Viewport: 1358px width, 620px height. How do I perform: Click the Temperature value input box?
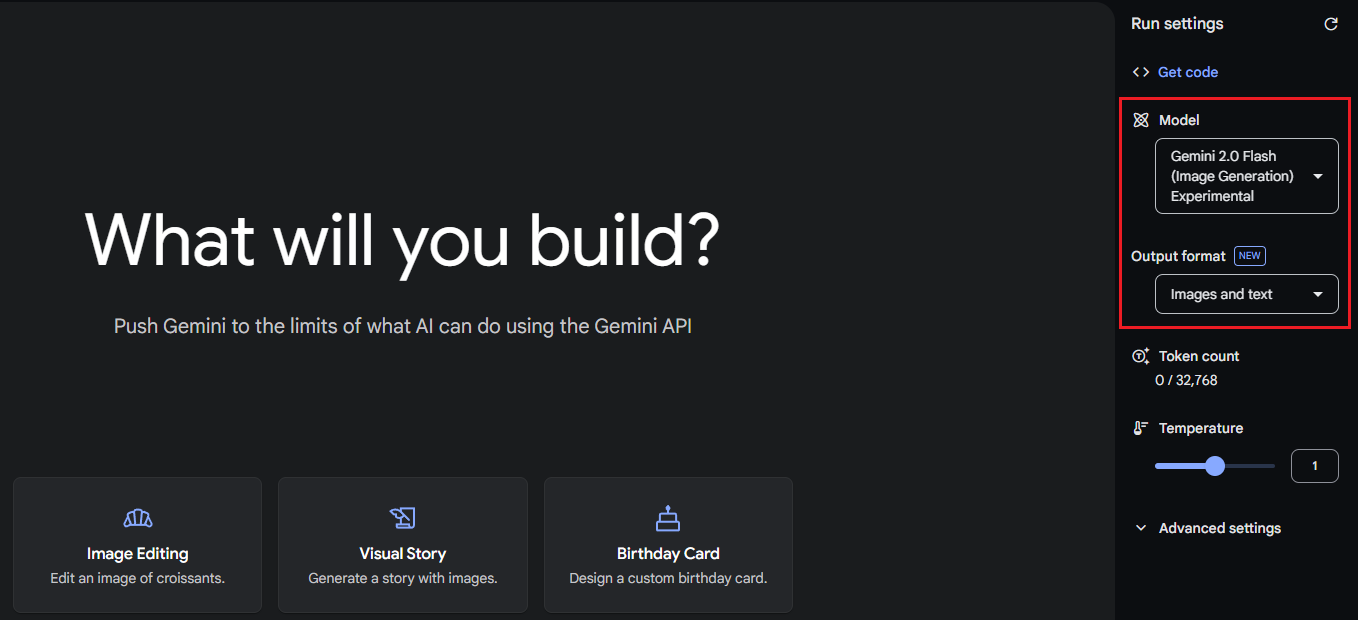[1314, 466]
